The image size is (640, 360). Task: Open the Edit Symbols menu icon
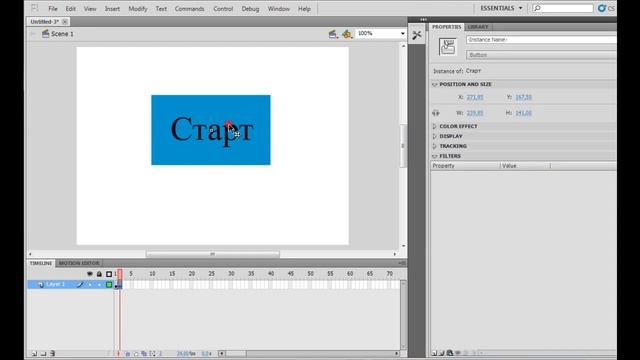click(x=347, y=34)
